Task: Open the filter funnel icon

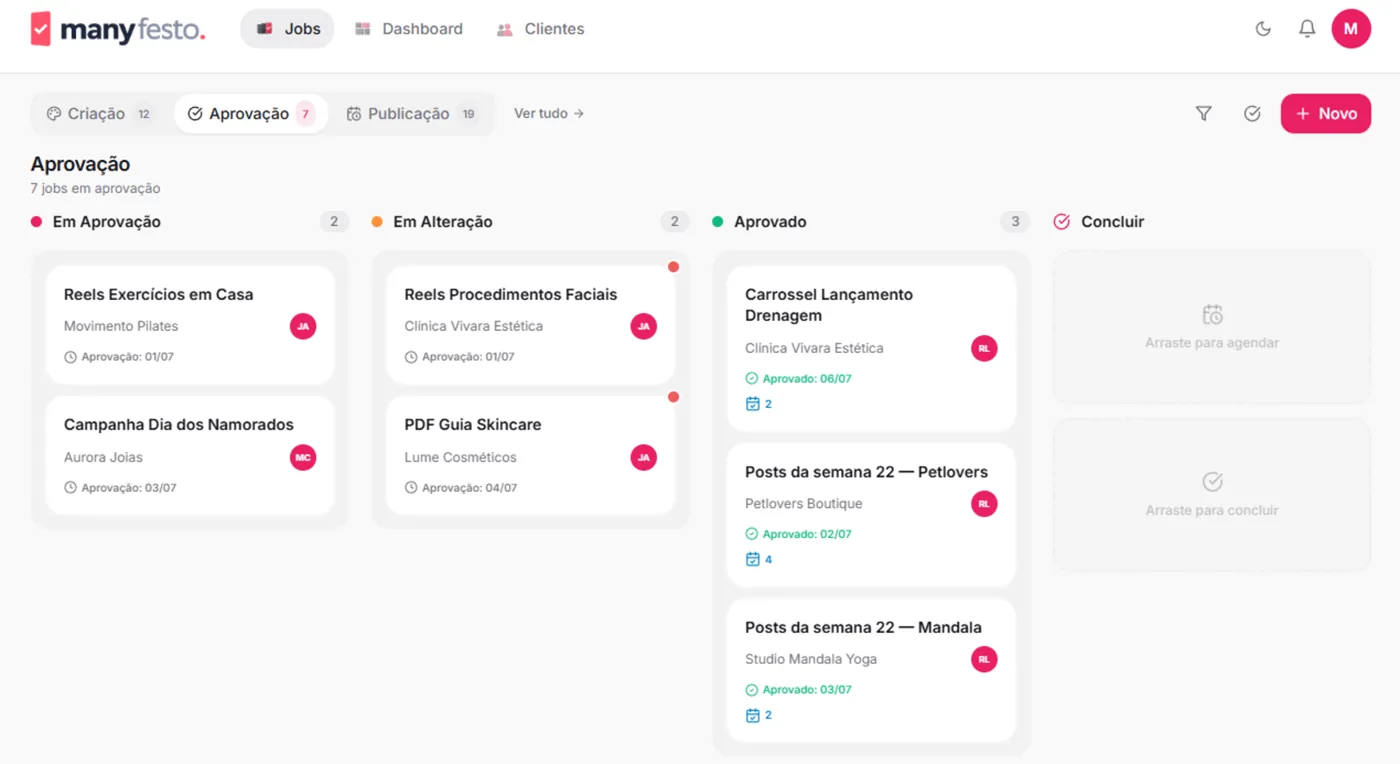Action: click(x=1204, y=114)
